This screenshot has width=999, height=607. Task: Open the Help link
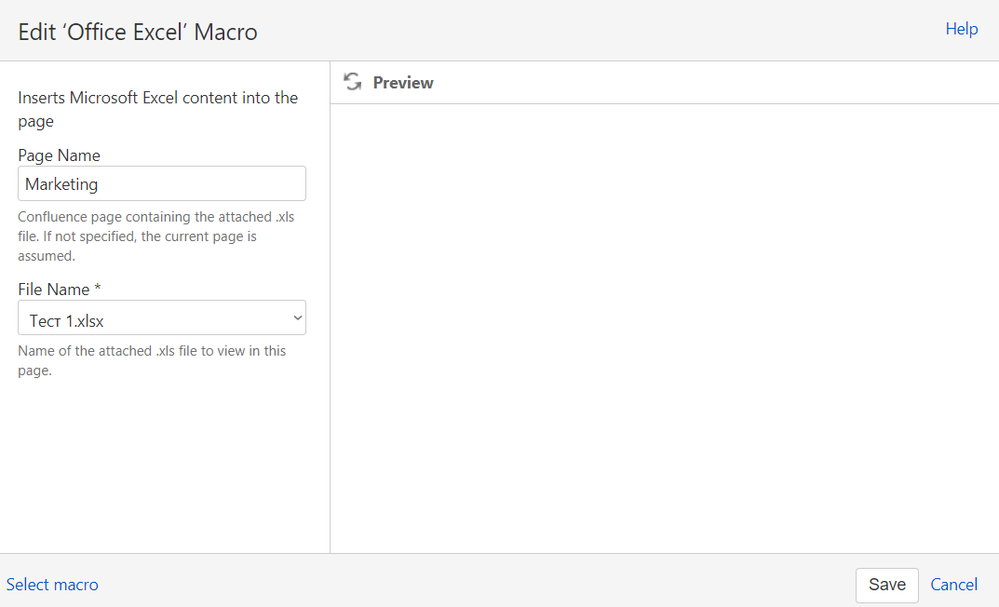coord(961,29)
